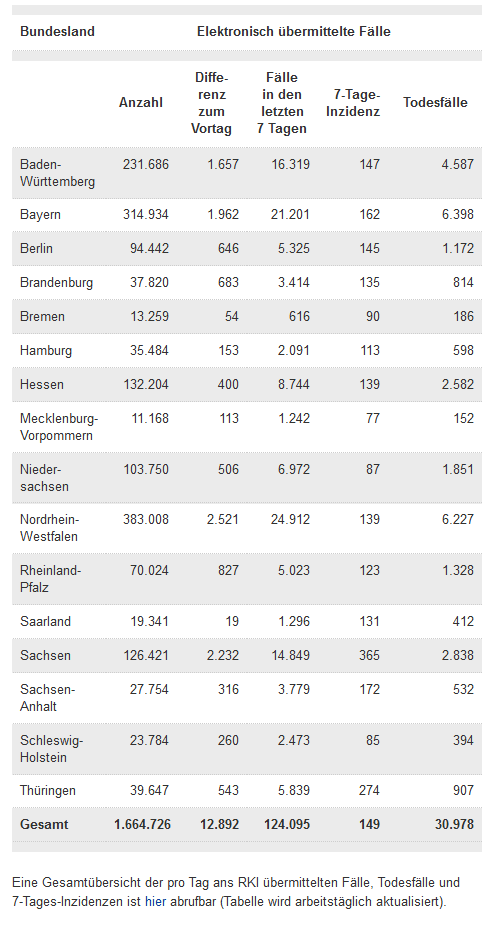Select the Mecklenburg-Vorpommern row label
Viewport: 500px width, 942px height.
click(59, 427)
